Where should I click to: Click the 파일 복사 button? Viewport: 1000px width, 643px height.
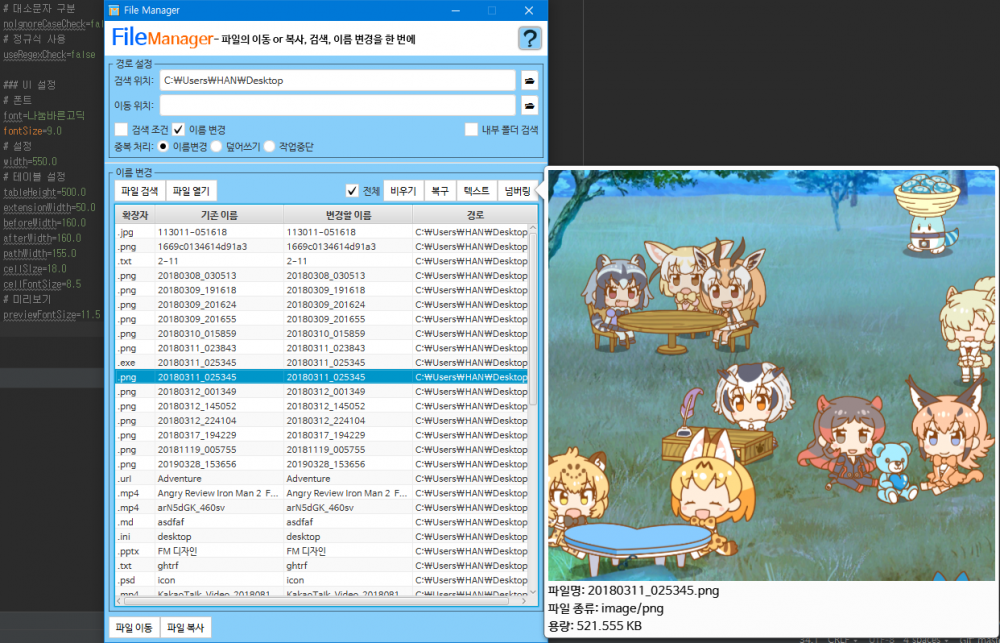pos(186,628)
